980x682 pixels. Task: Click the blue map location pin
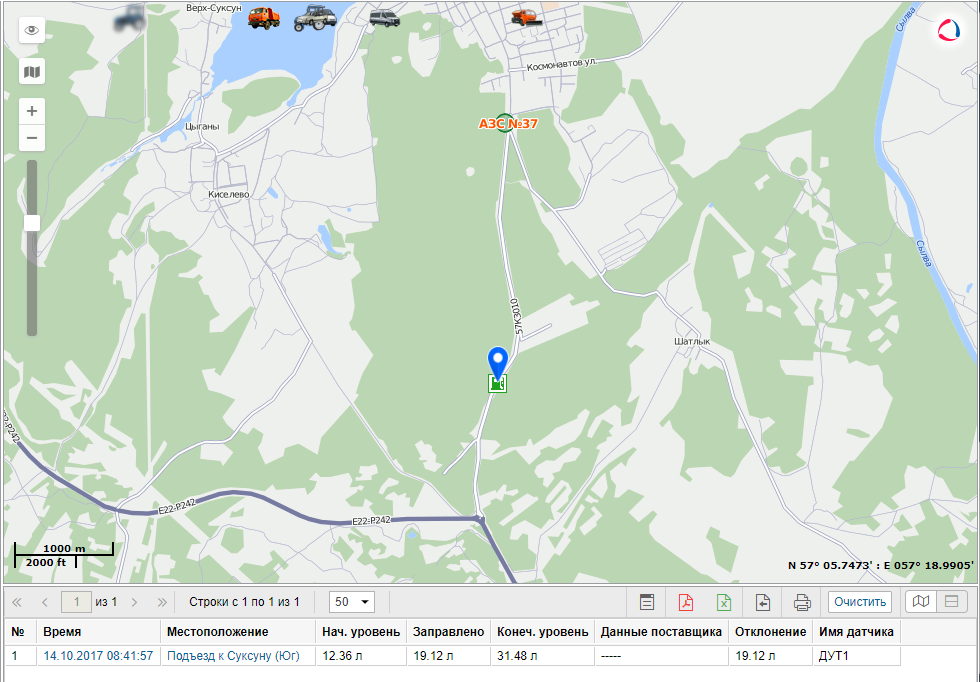coord(498,363)
